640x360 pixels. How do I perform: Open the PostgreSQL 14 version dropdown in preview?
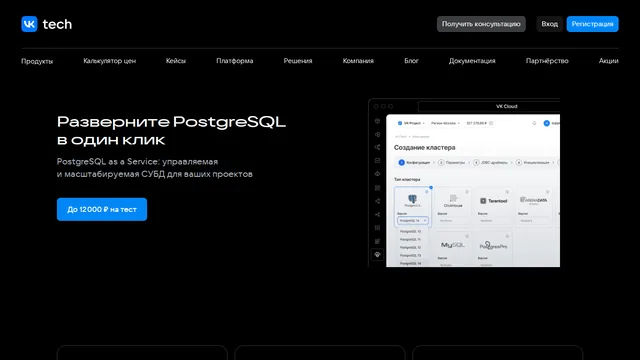point(413,220)
